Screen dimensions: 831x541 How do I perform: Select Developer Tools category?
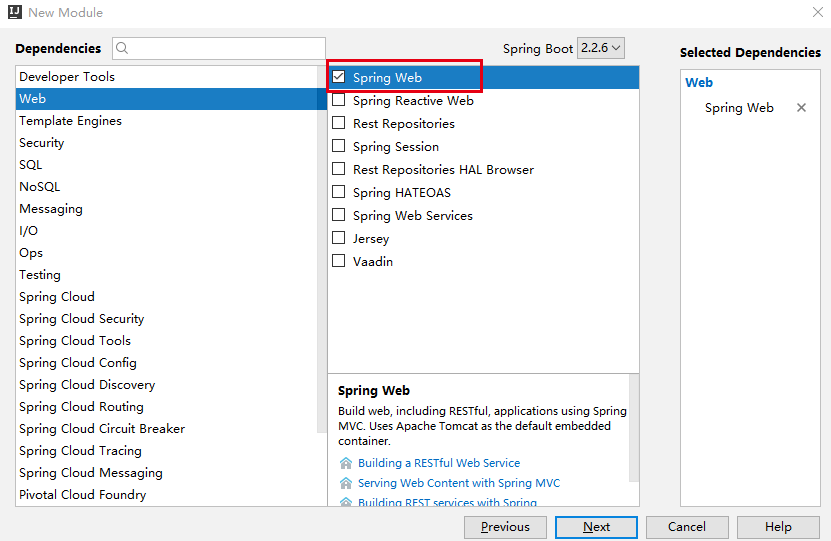coord(166,77)
